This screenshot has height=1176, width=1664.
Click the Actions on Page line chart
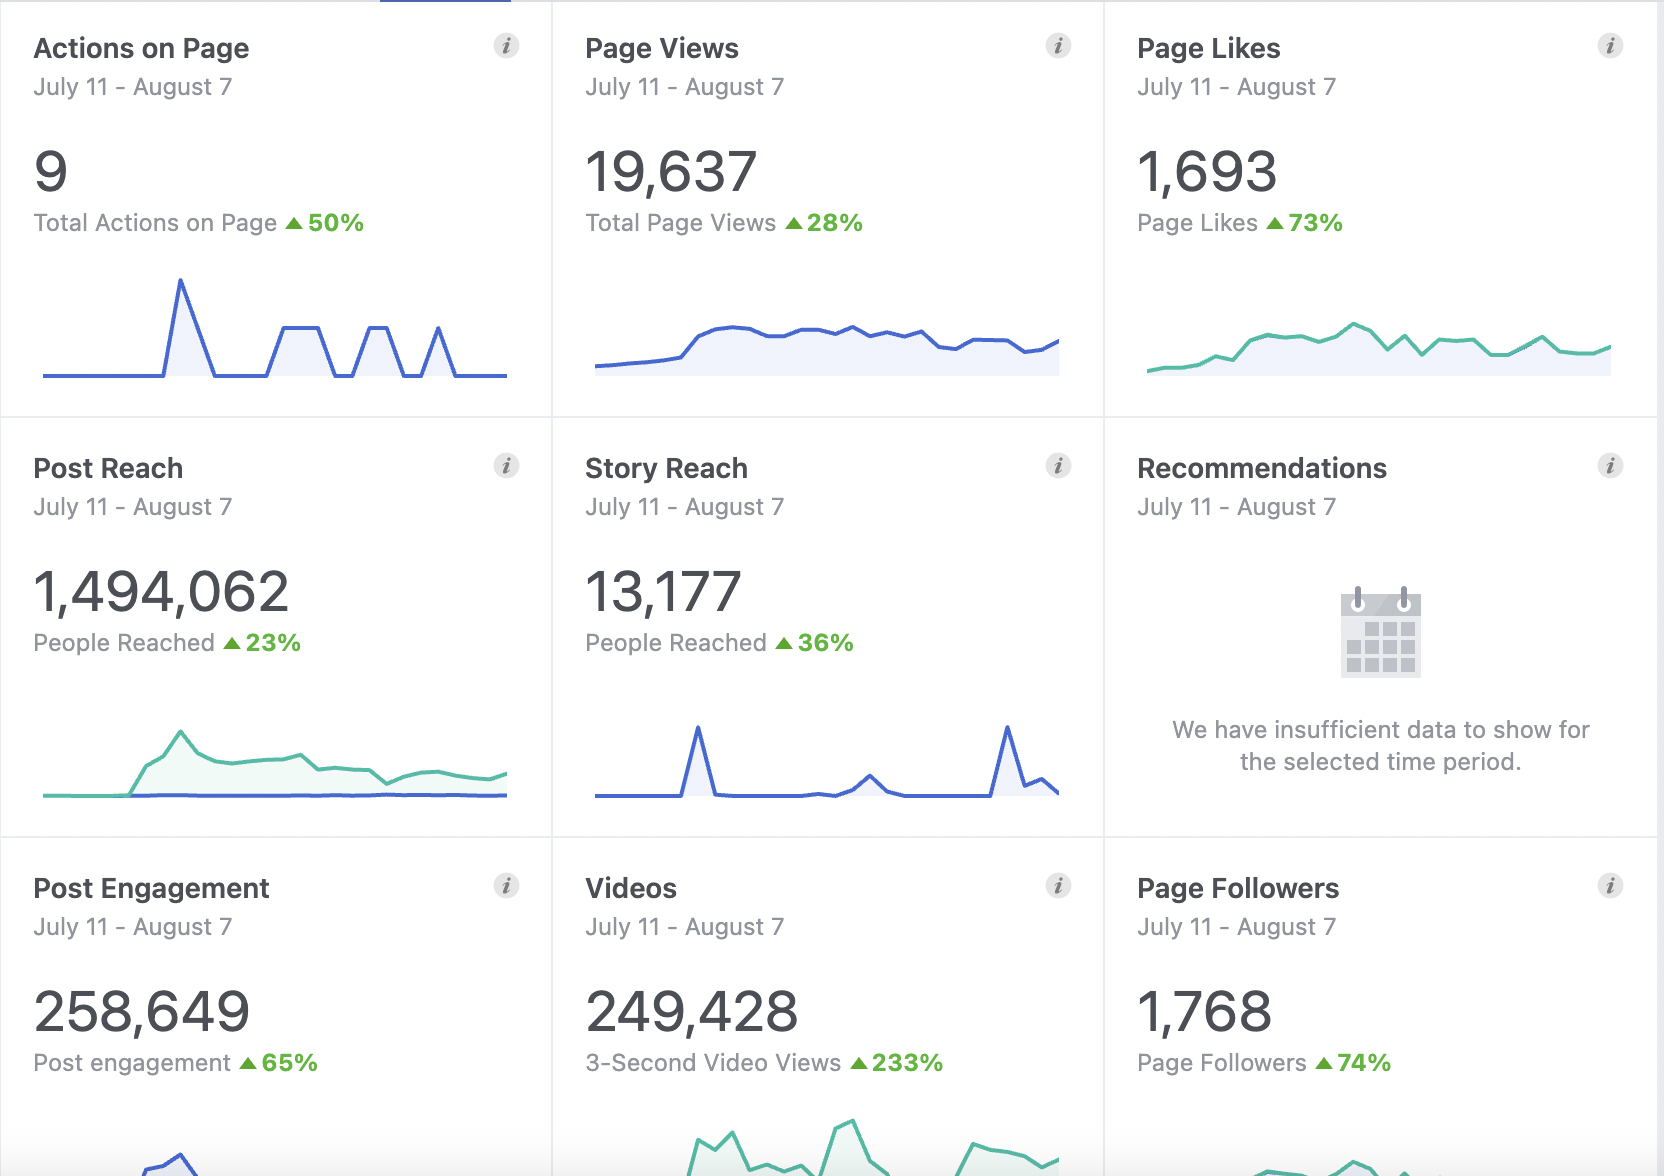click(275, 328)
